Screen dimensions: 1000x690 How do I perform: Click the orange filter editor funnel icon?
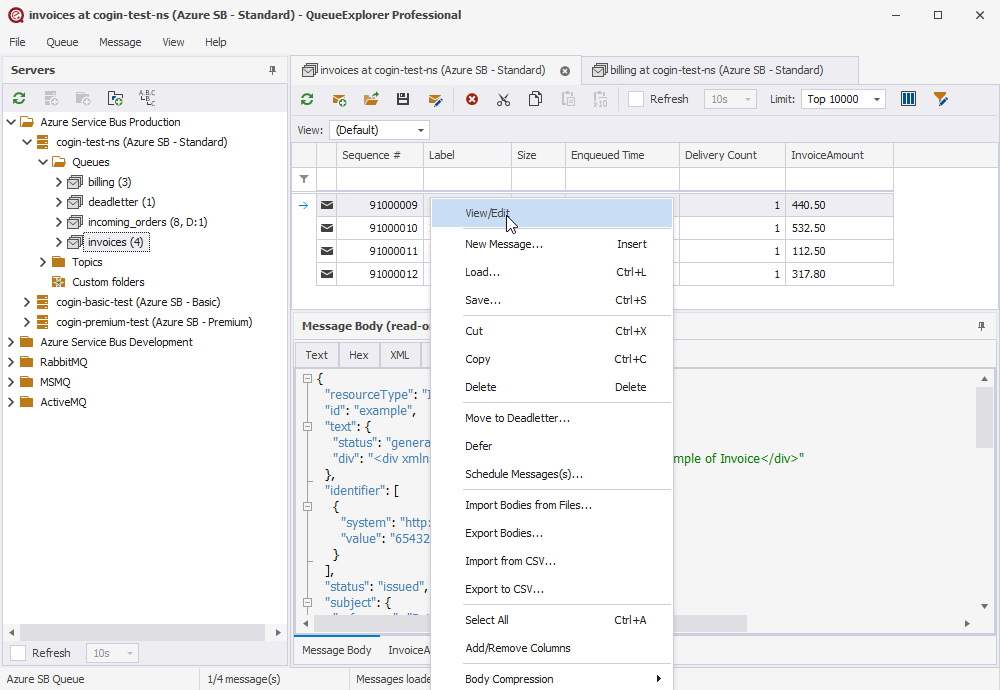pos(941,99)
